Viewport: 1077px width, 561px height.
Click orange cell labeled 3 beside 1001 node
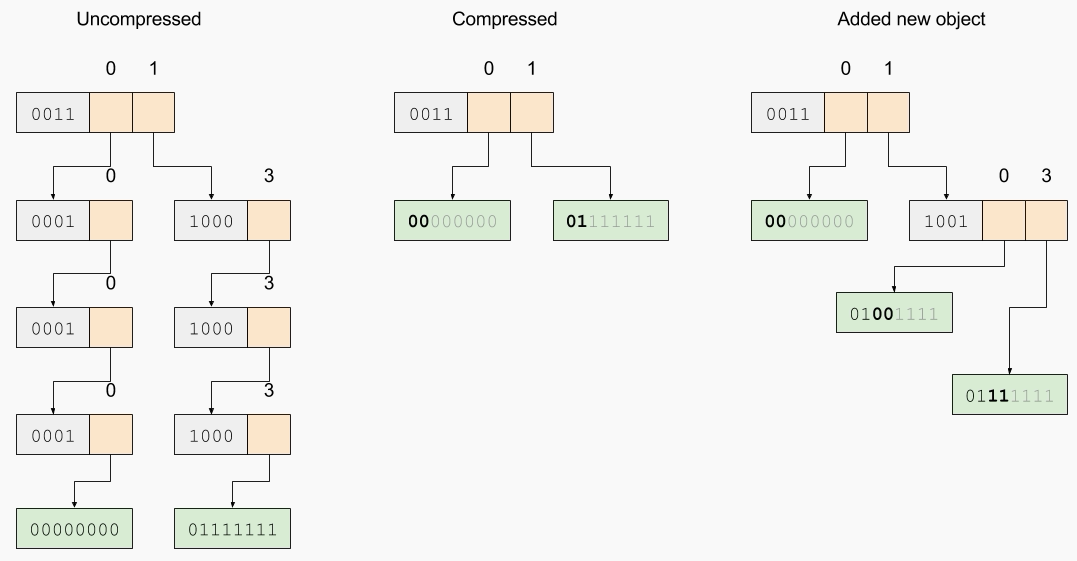point(1046,221)
